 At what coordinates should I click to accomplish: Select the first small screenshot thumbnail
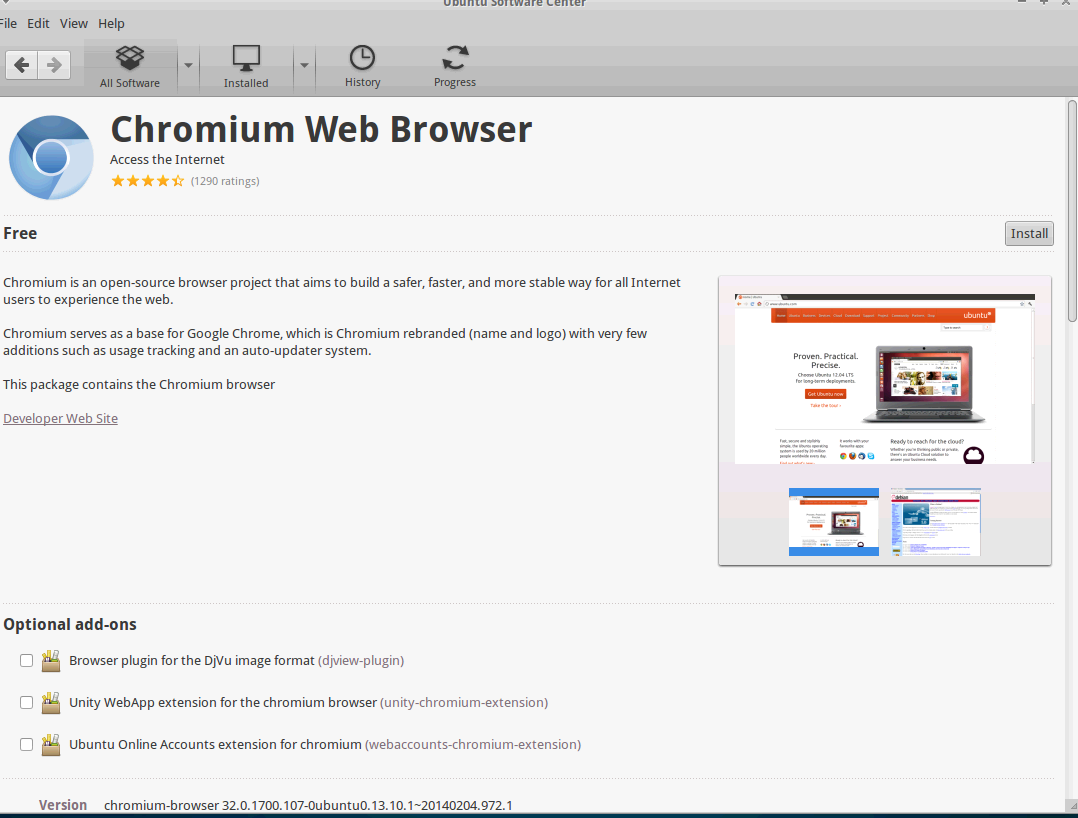pyautogui.click(x=833, y=522)
